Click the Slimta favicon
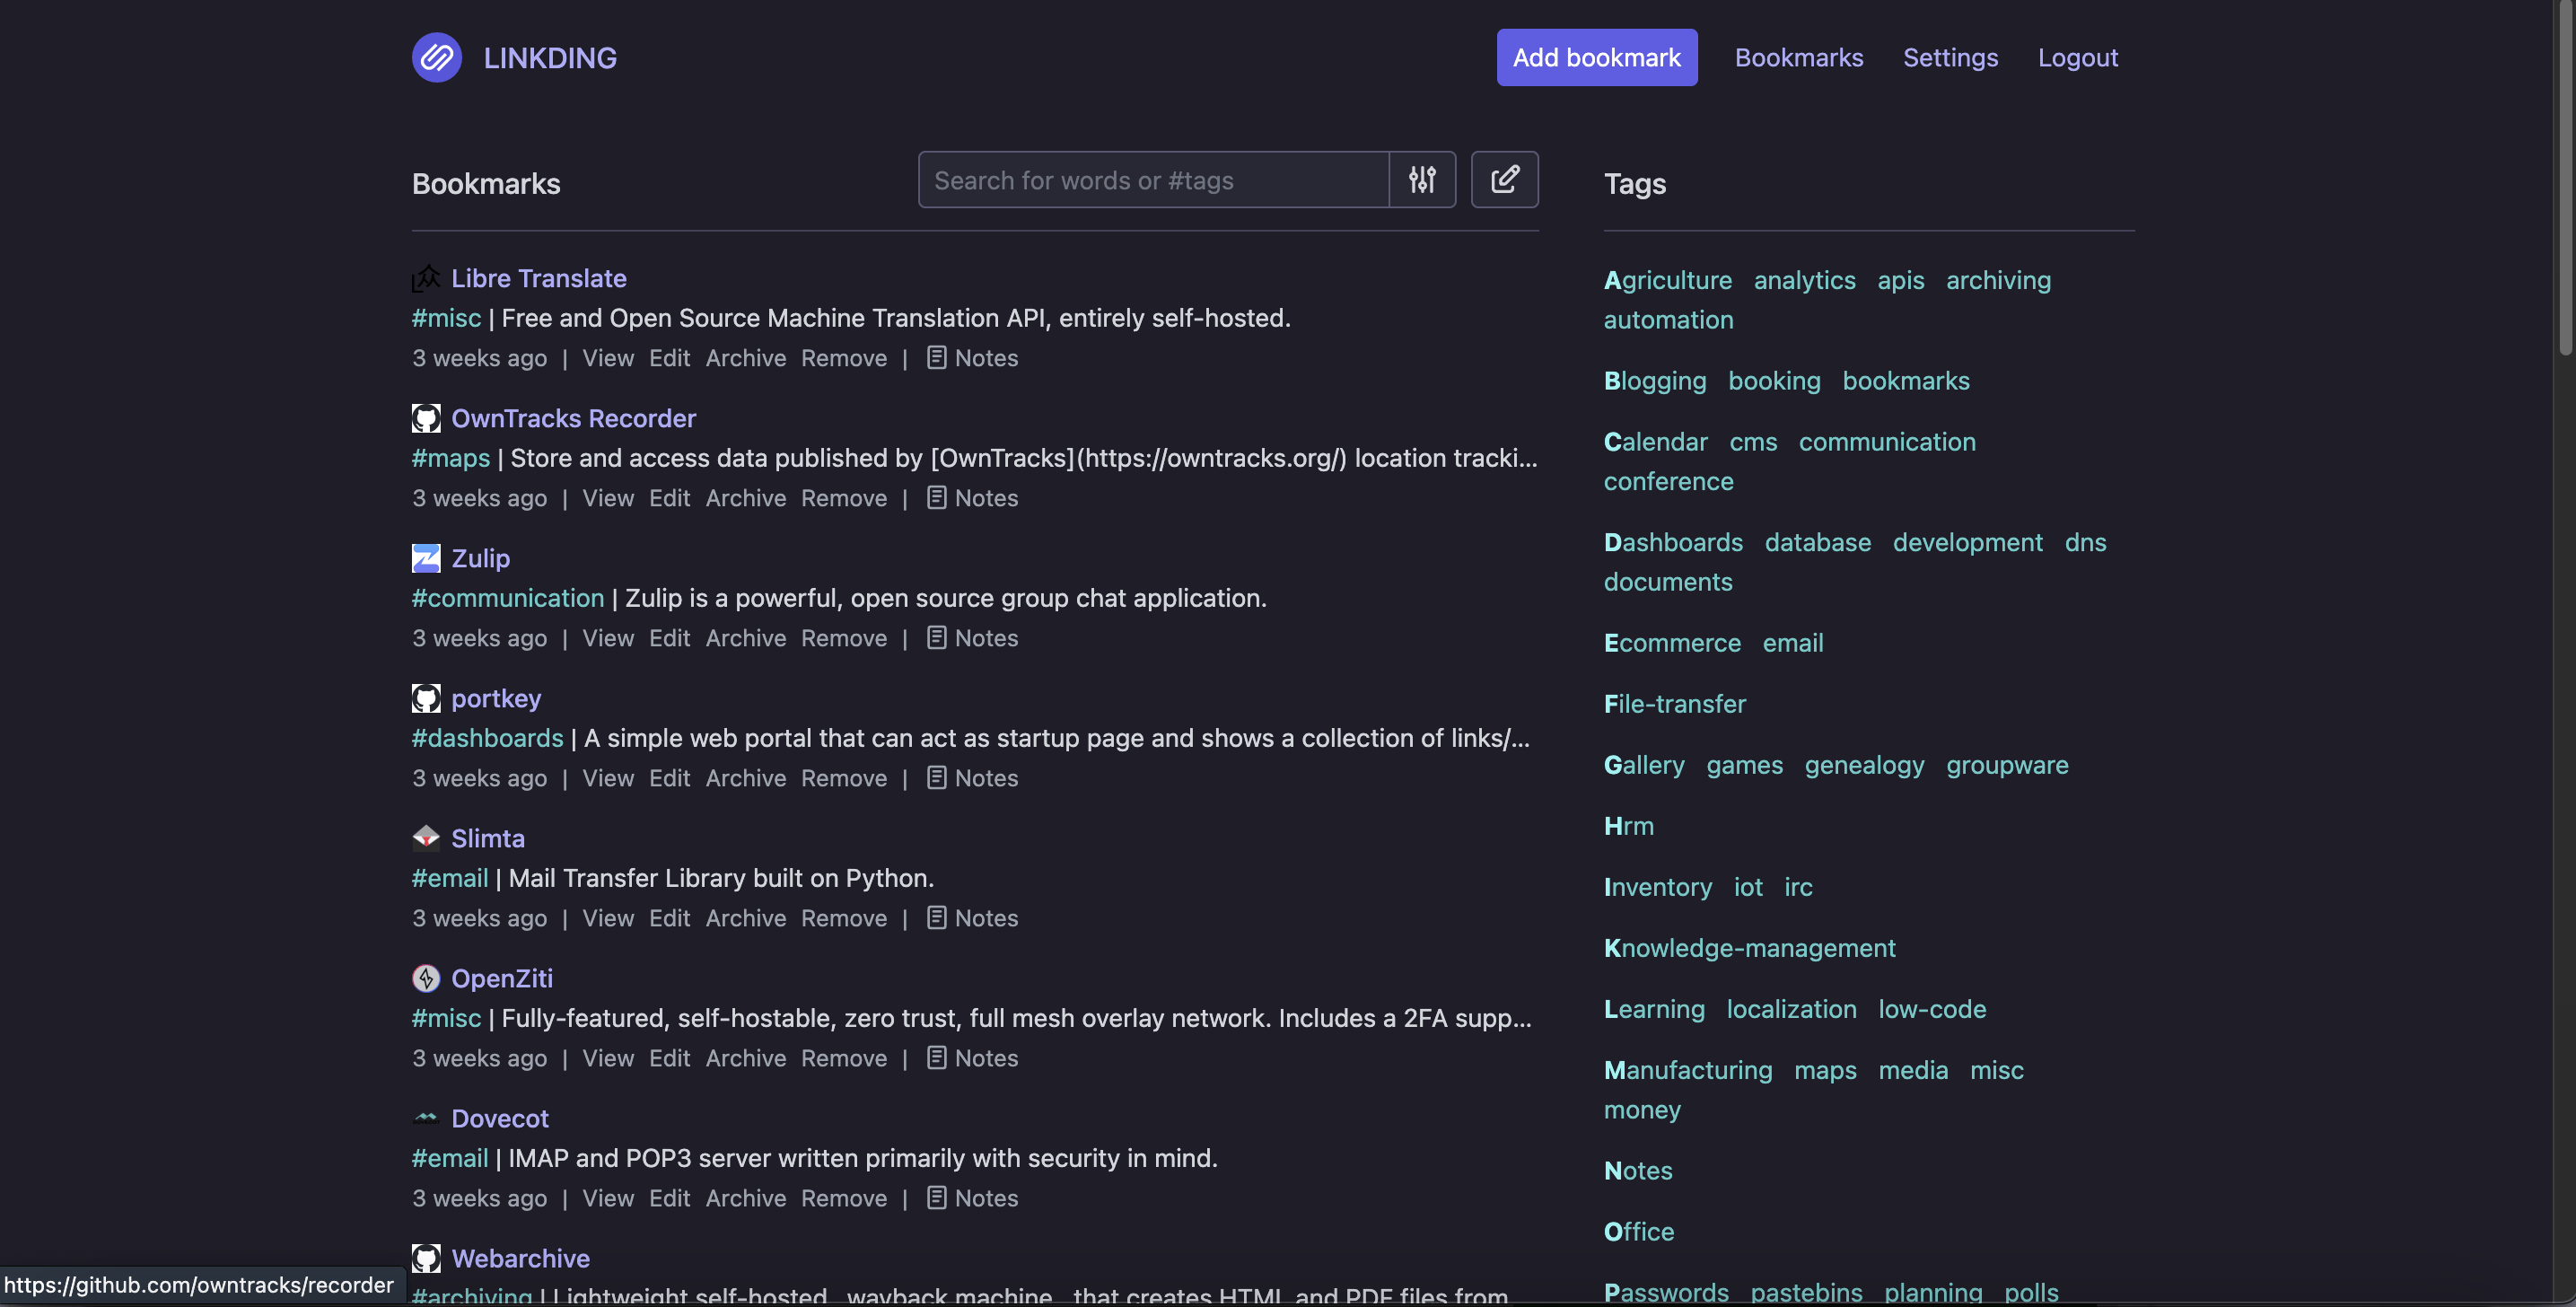The image size is (2576, 1307). click(426, 838)
